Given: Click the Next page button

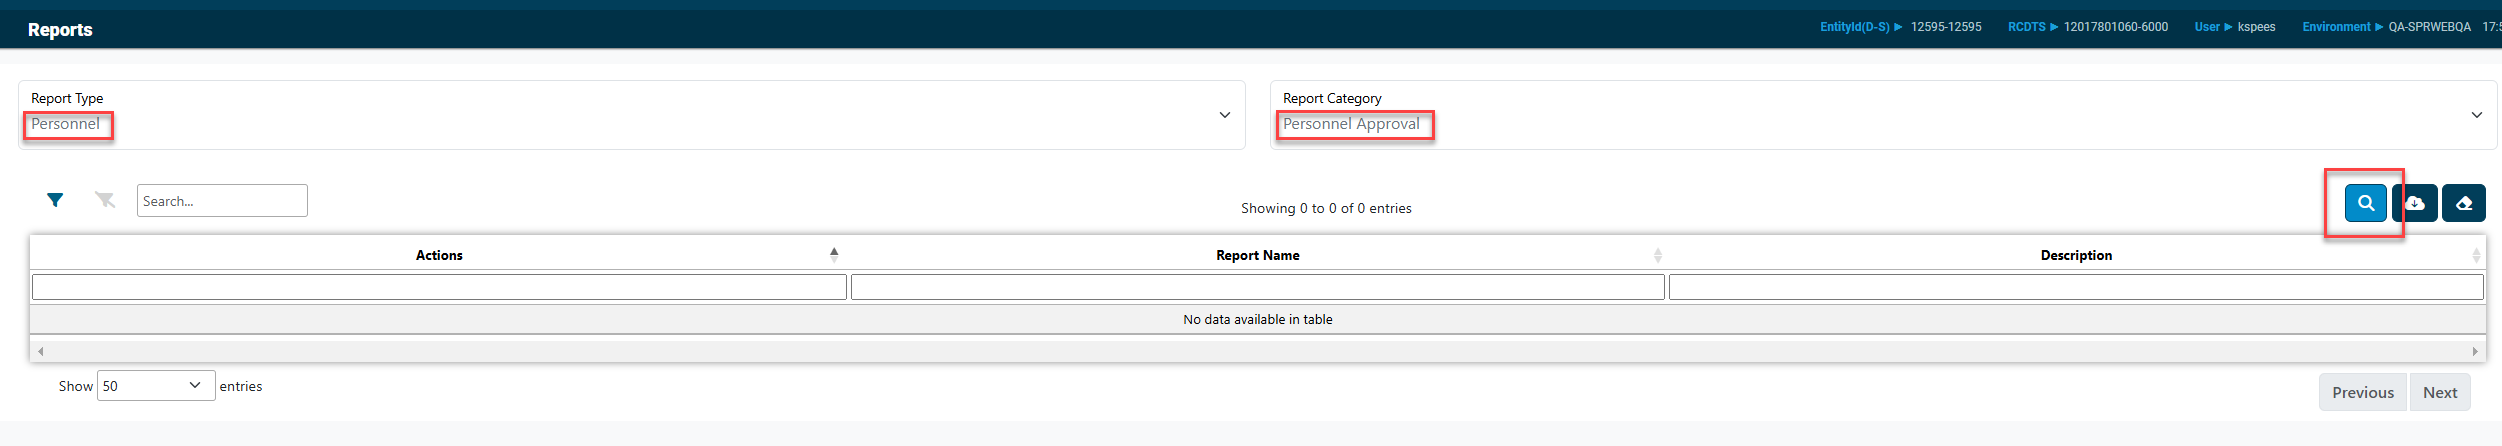Looking at the screenshot, I should point(2439,392).
